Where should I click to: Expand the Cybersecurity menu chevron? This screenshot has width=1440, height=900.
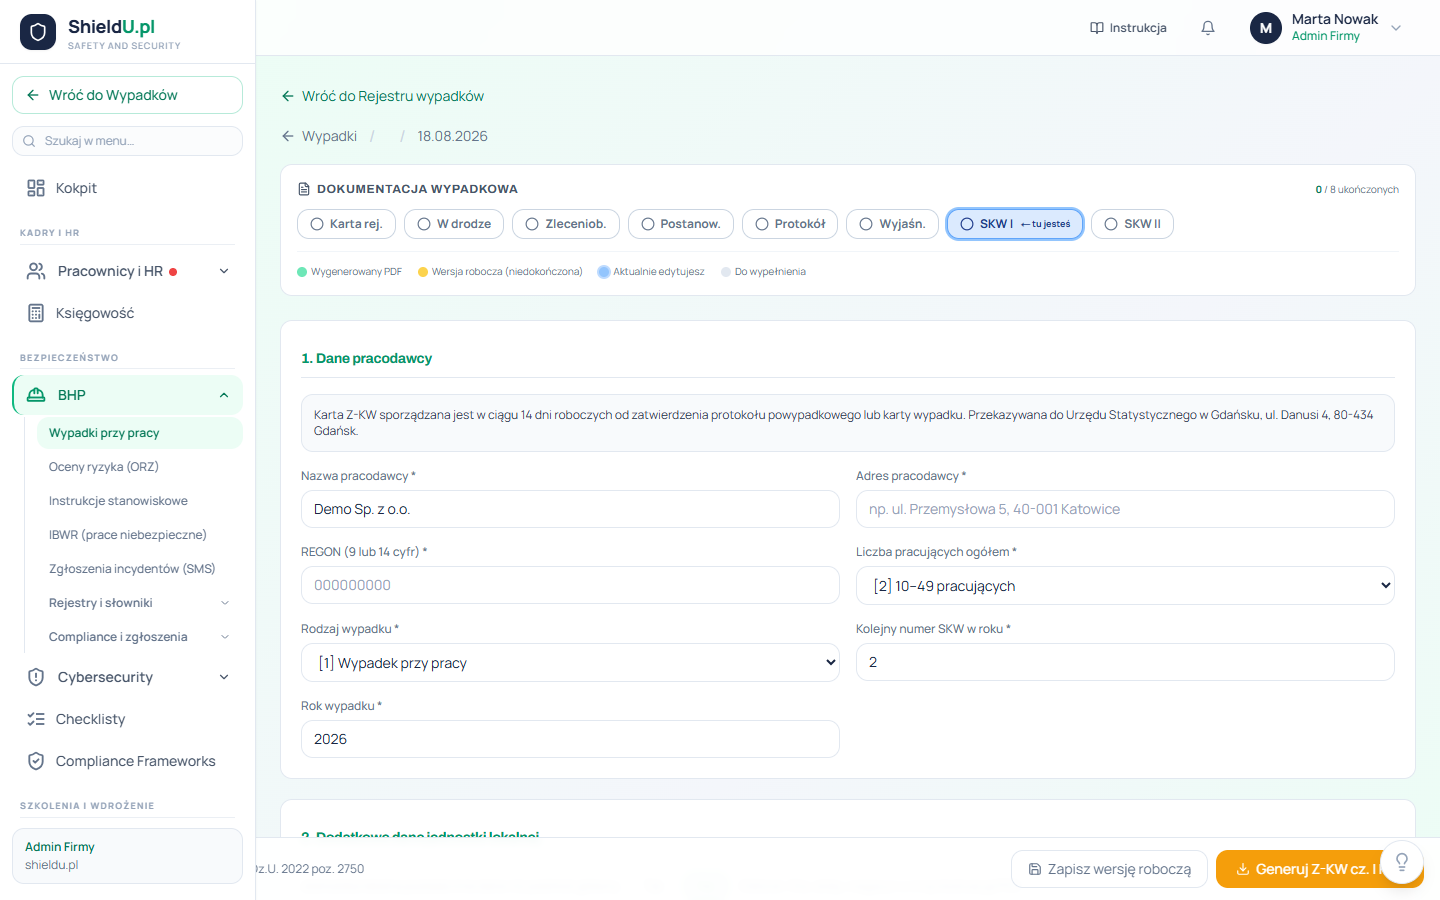point(224,677)
